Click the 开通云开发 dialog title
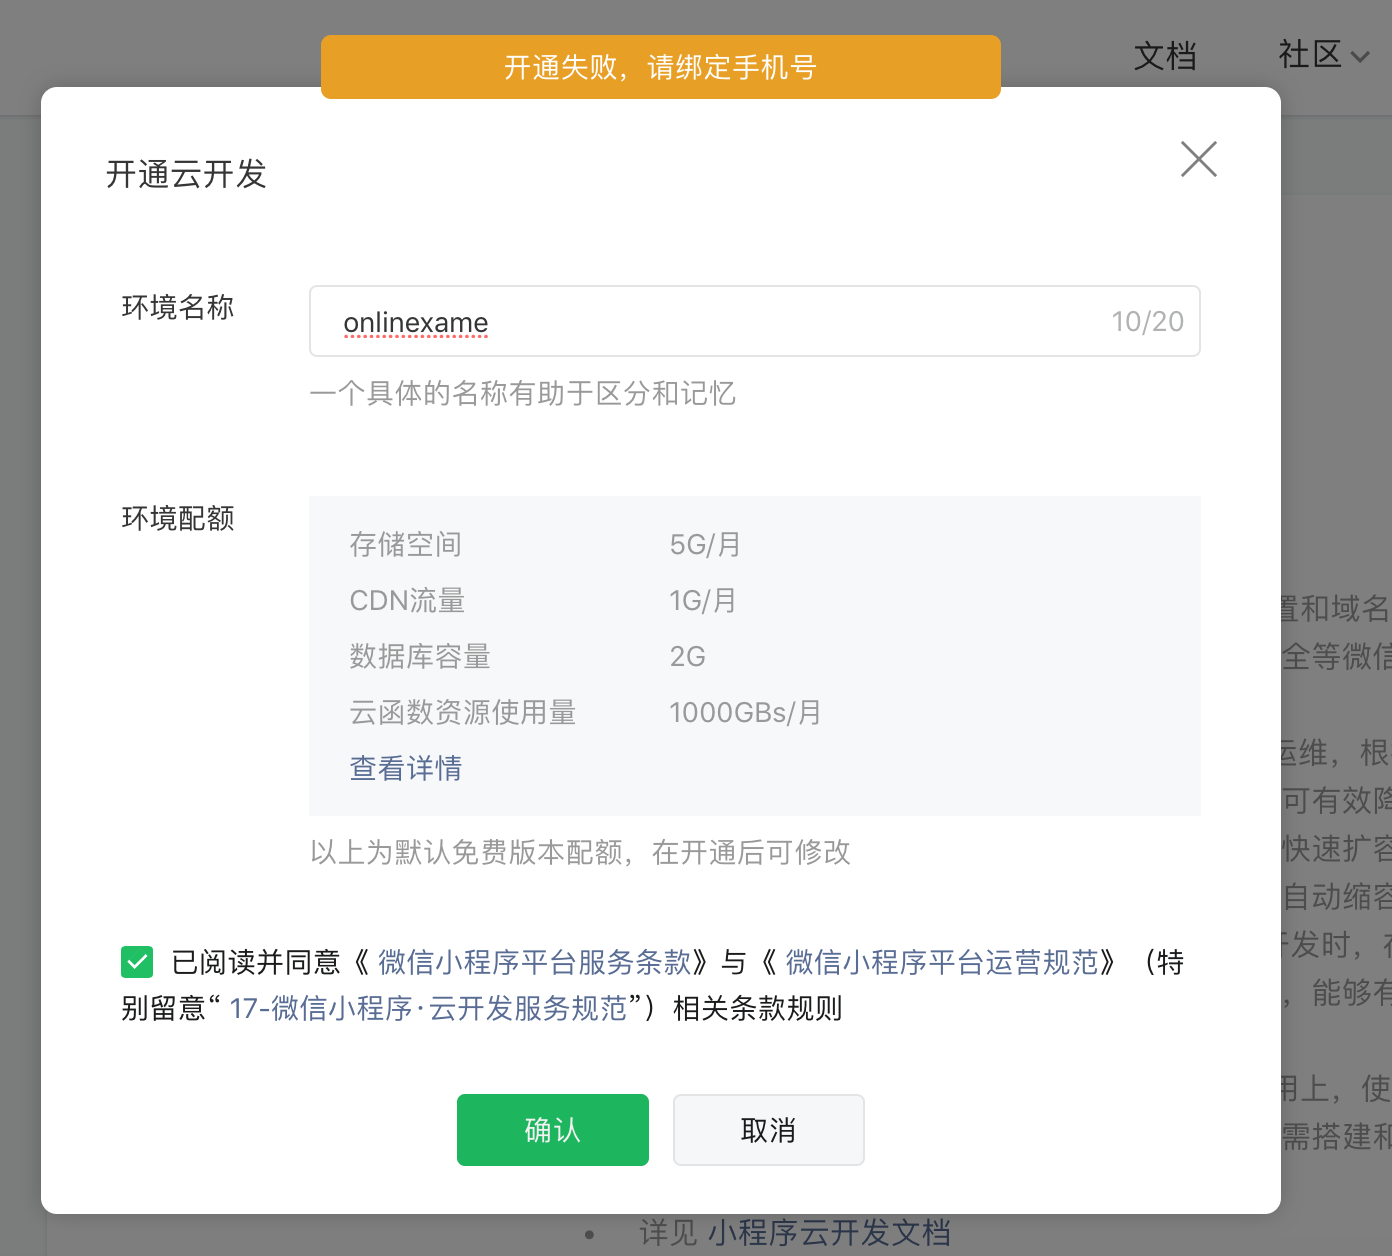 [186, 174]
